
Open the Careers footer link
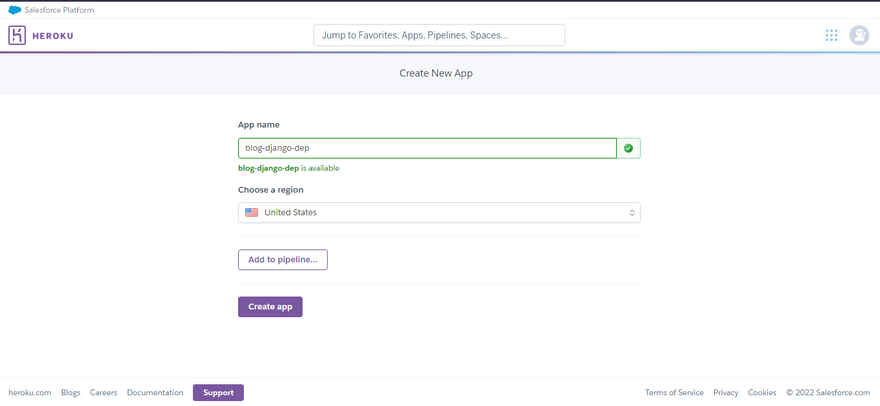pos(104,393)
